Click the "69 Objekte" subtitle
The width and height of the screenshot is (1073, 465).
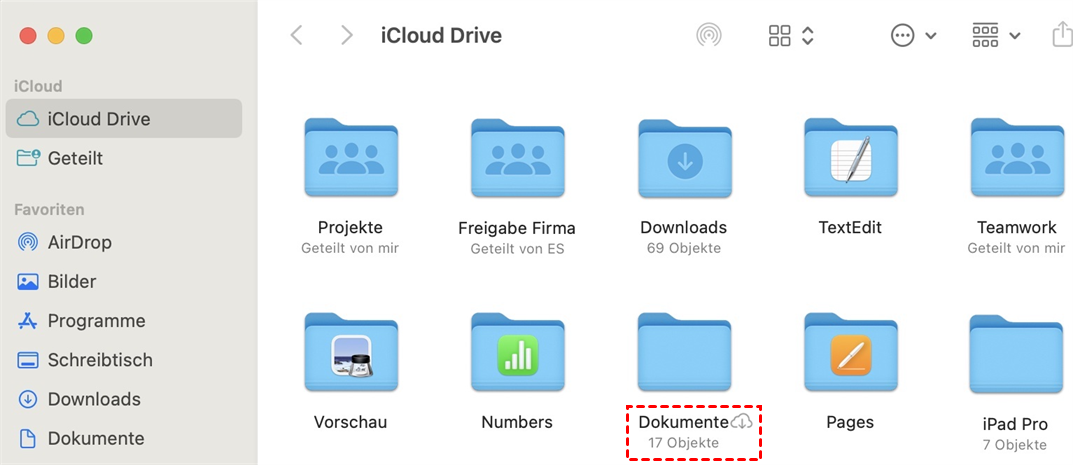pos(684,248)
